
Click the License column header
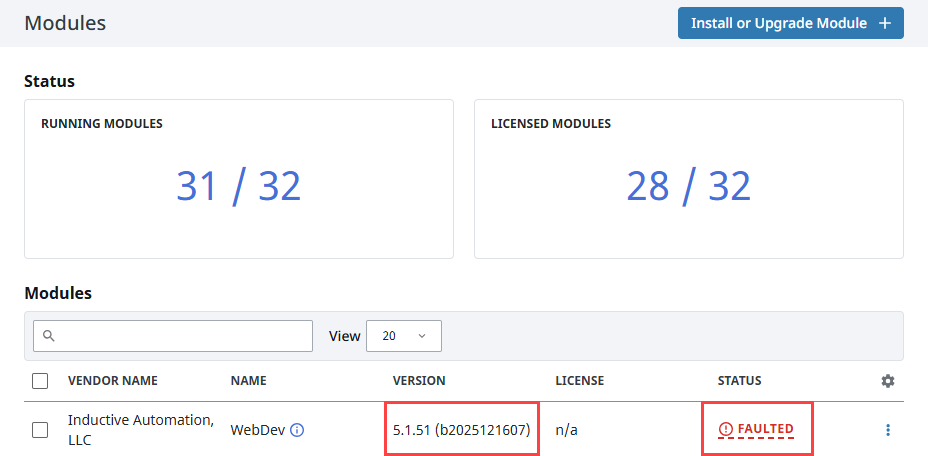[x=579, y=381]
